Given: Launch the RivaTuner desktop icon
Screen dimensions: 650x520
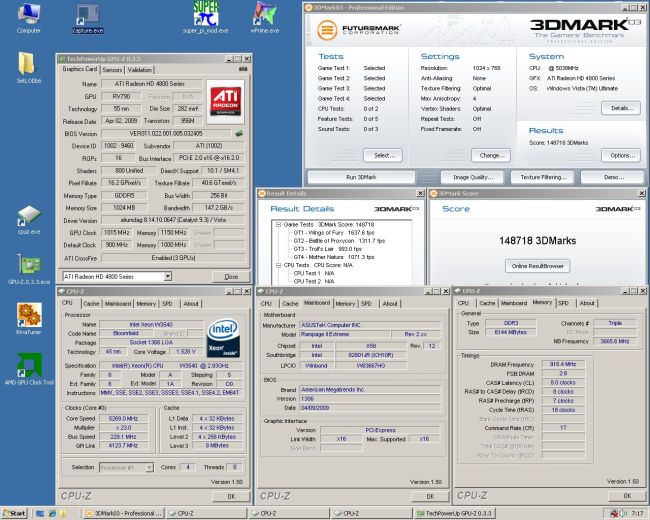Looking at the screenshot, I should pyautogui.click(x=29, y=318).
